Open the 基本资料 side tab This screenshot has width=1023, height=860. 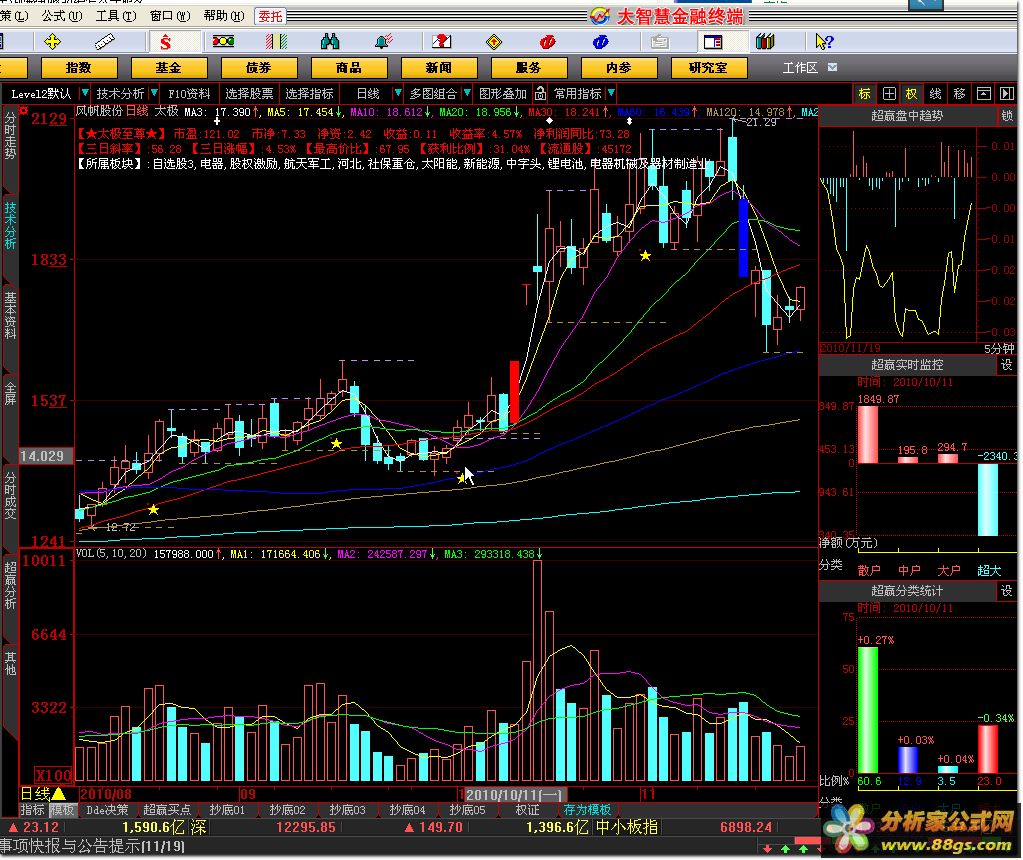point(10,315)
